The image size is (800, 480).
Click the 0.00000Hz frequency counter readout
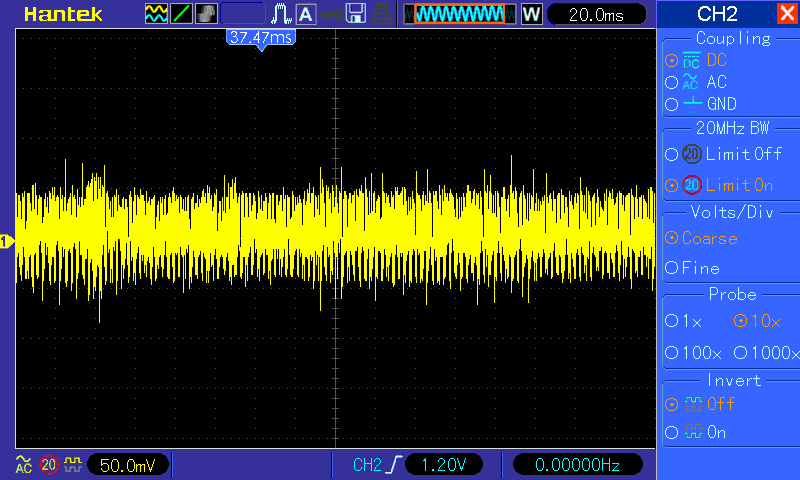click(x=578, y=465)
